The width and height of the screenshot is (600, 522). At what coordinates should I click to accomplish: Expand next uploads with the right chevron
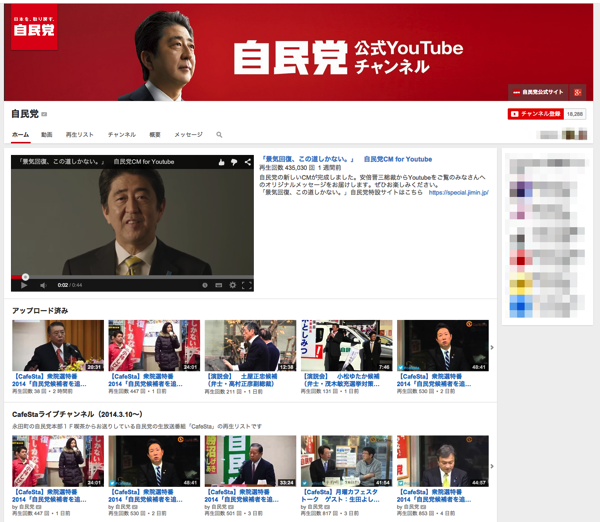[492, 347]
